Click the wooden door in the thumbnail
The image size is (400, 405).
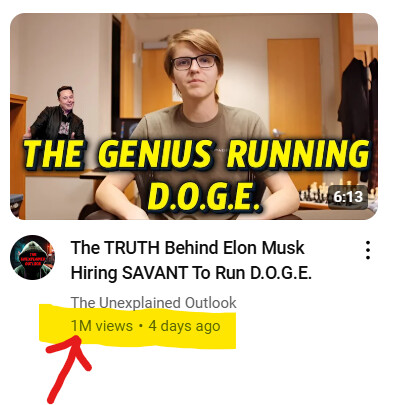(294, 90)
